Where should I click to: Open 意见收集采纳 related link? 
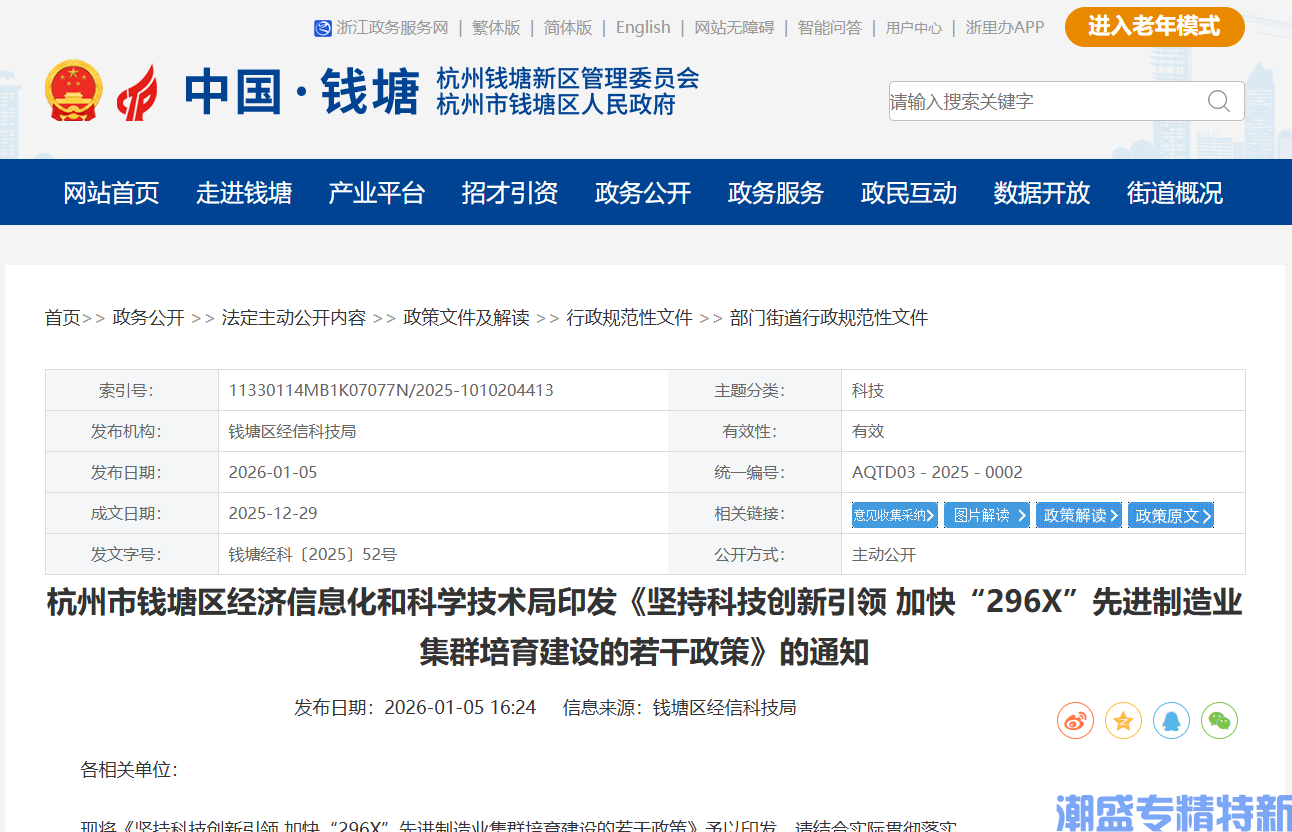(895, 515)
